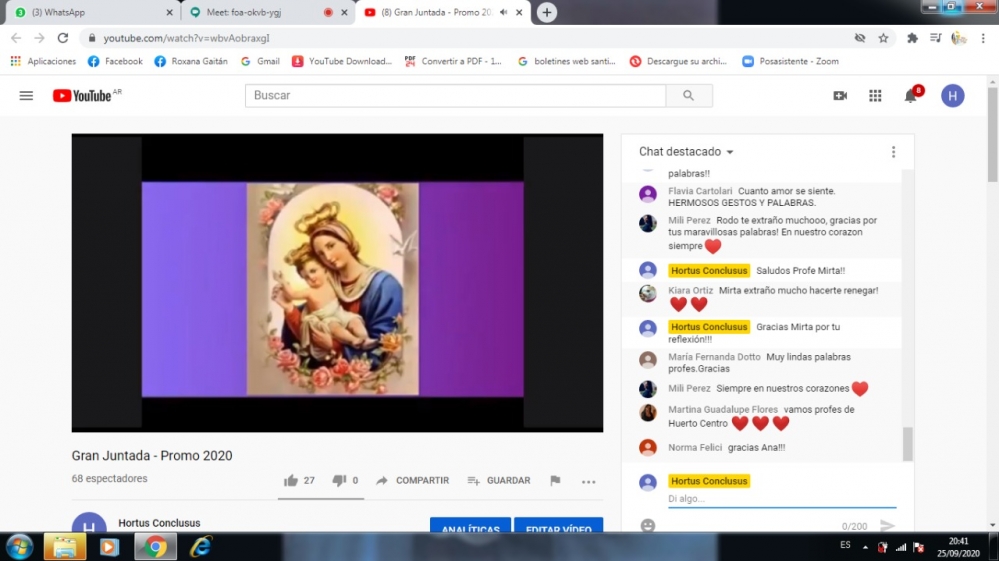The image size is (999, 561).
Task: Click Norma Felici's chat name
Action: [694, 448]
